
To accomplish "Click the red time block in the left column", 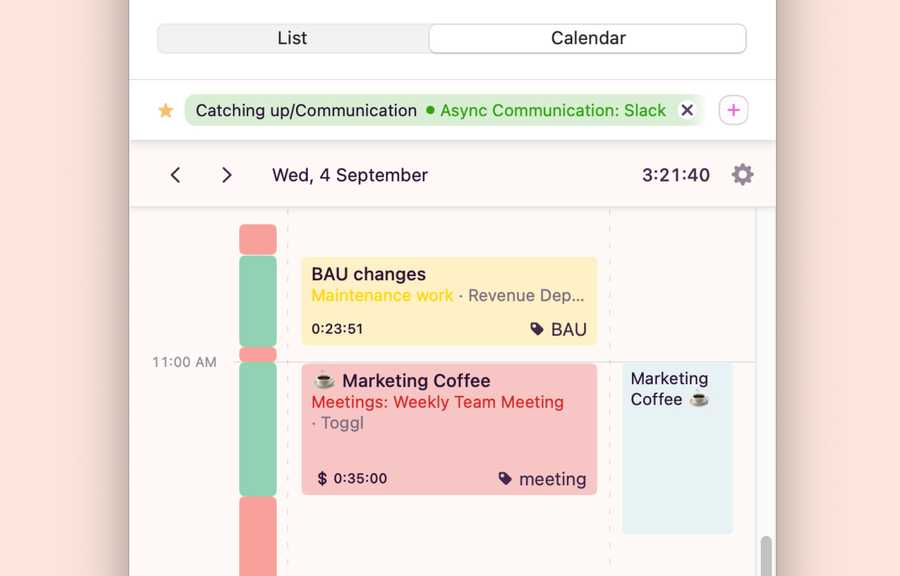I will point(257,238).
